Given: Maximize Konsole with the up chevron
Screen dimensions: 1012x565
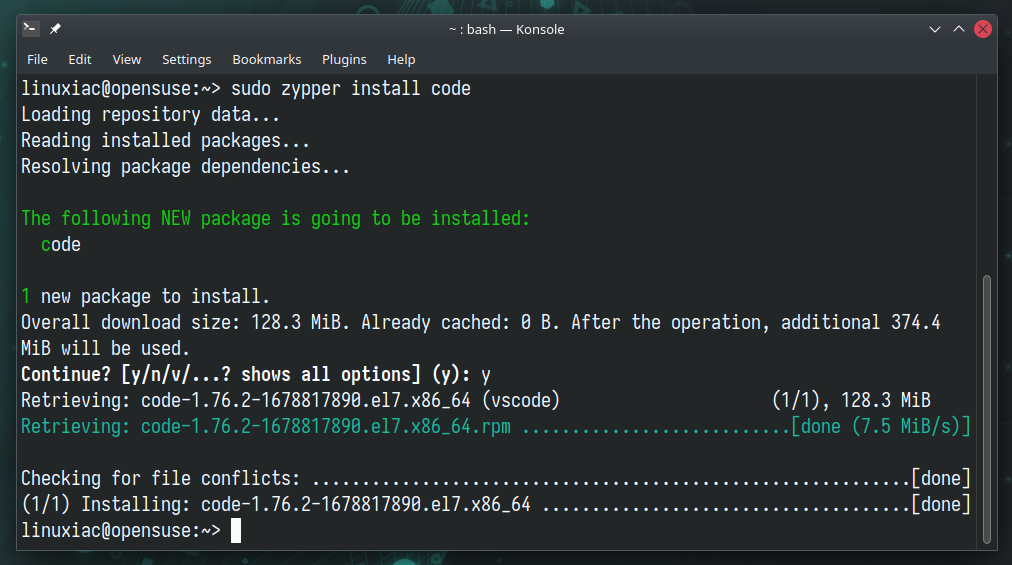Looking at the screenshot, I should coord(959,29).
